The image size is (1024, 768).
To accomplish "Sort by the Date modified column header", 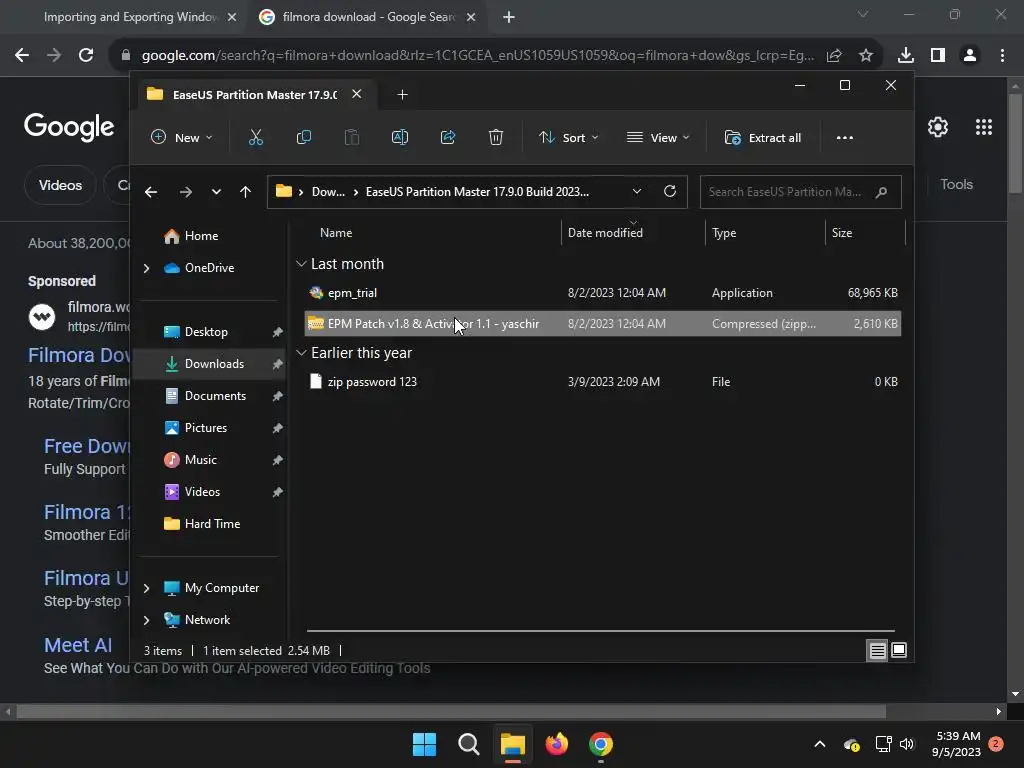I will [605, 233].
